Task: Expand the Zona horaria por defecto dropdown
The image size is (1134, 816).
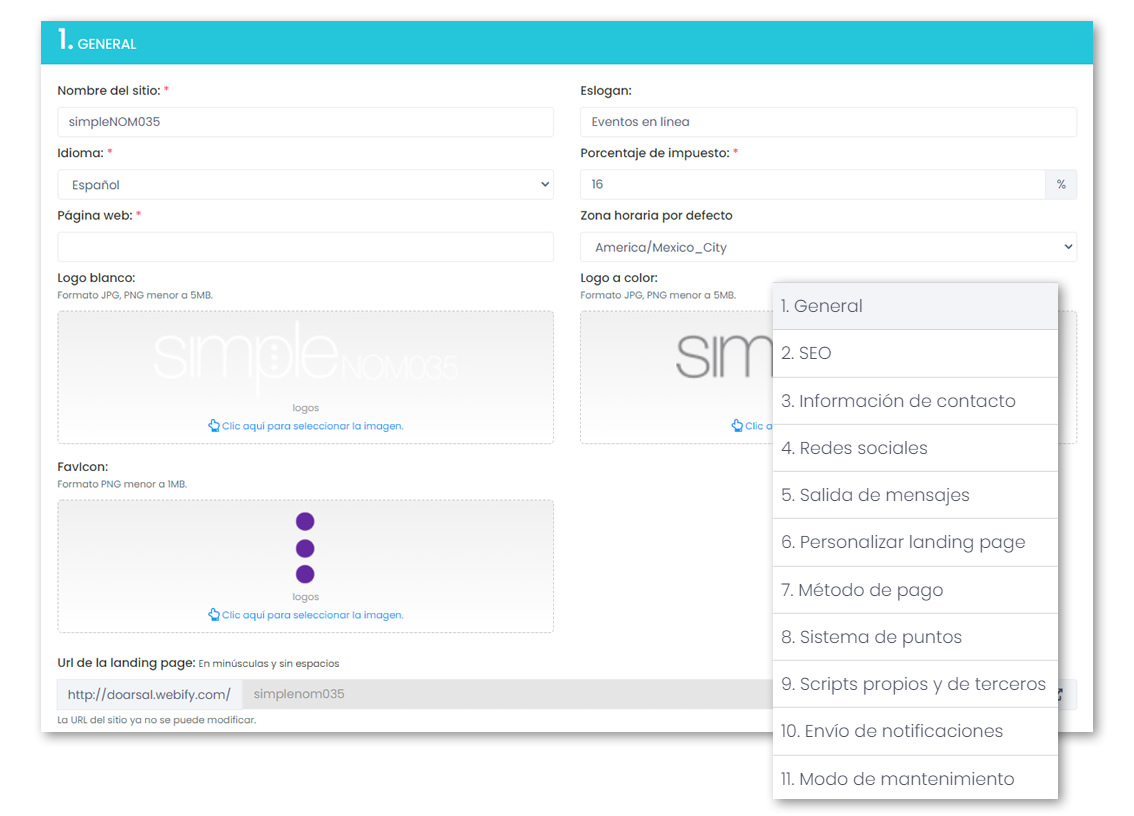Action: 828,247
